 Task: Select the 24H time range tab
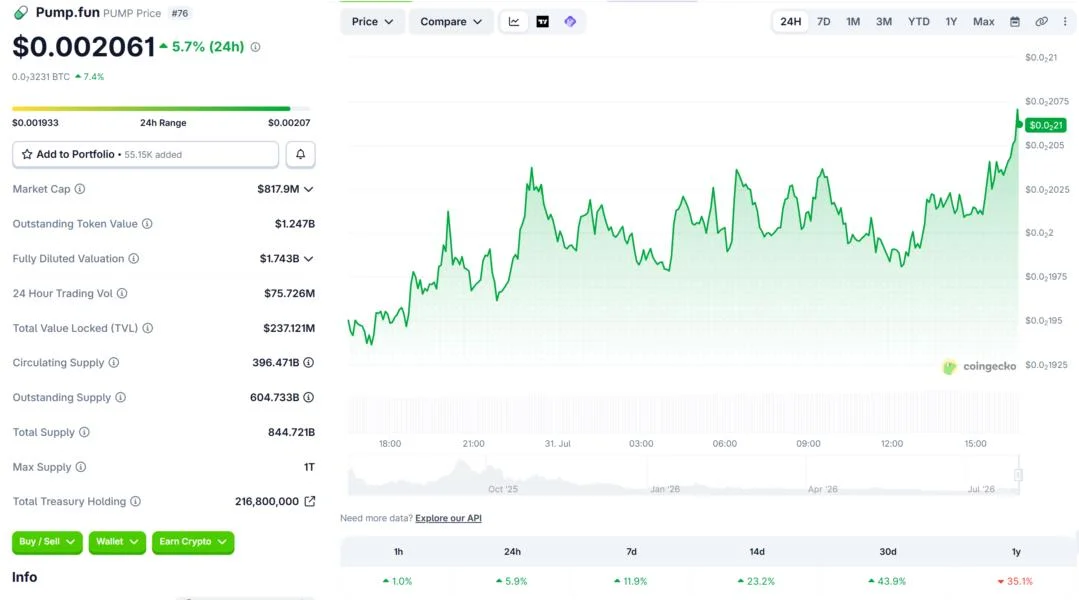point(790,21)
